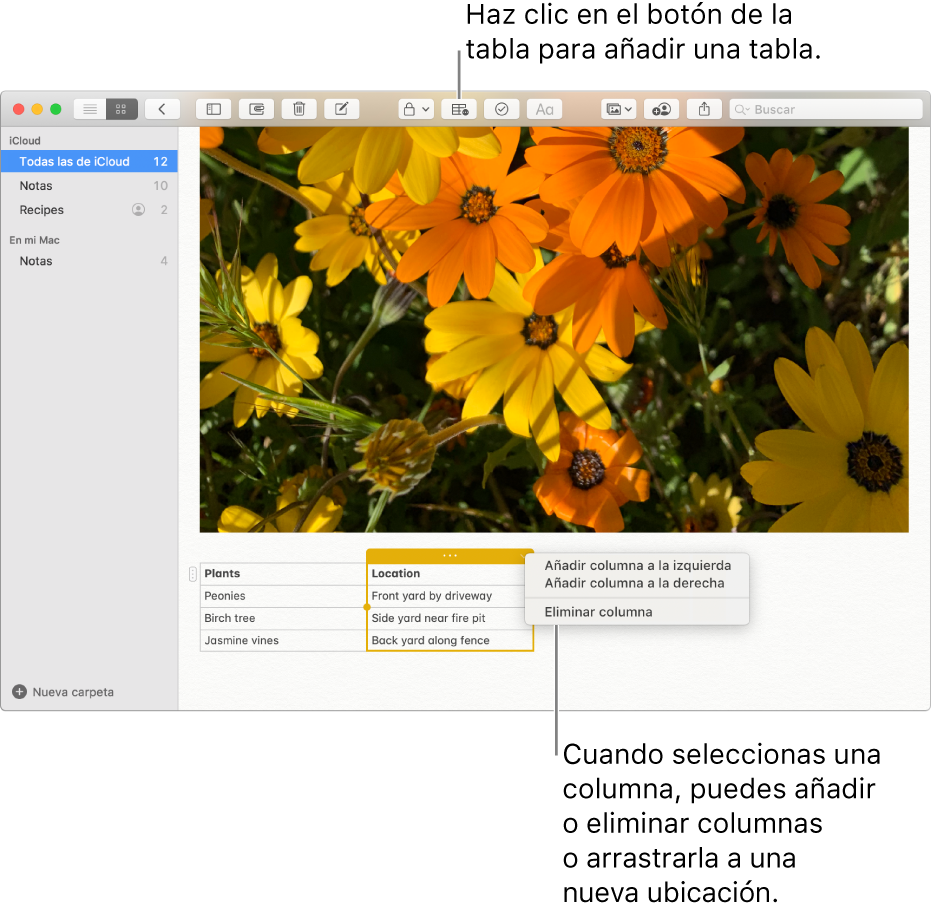931x915 pixels.
Task: Click the En mi Mac section header
Action: click(34, 240)
